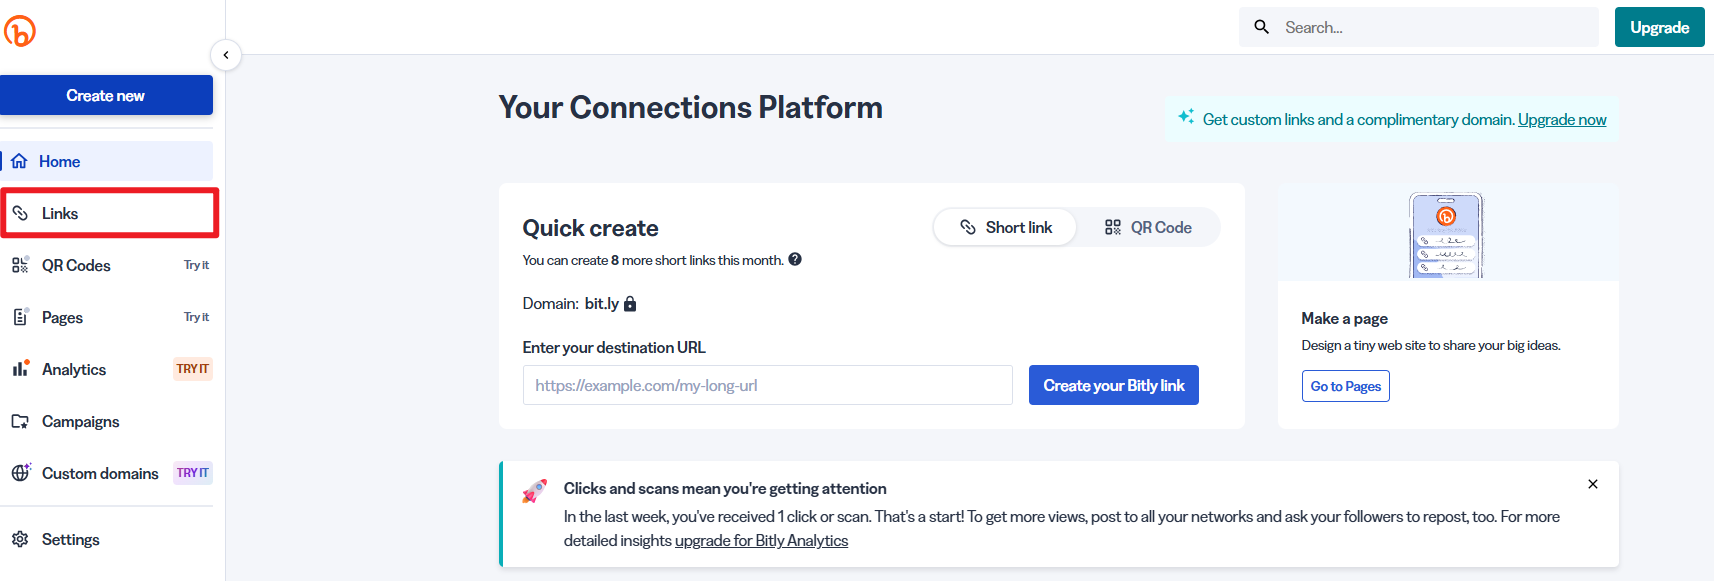Click the Bitly logo icon
This screenshot has width=1714, height=581.
(x=20, y=31)
